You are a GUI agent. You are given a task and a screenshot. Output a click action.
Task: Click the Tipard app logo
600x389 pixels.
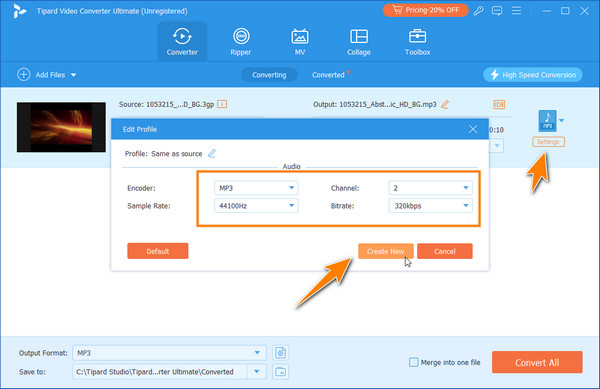point(19,11)
